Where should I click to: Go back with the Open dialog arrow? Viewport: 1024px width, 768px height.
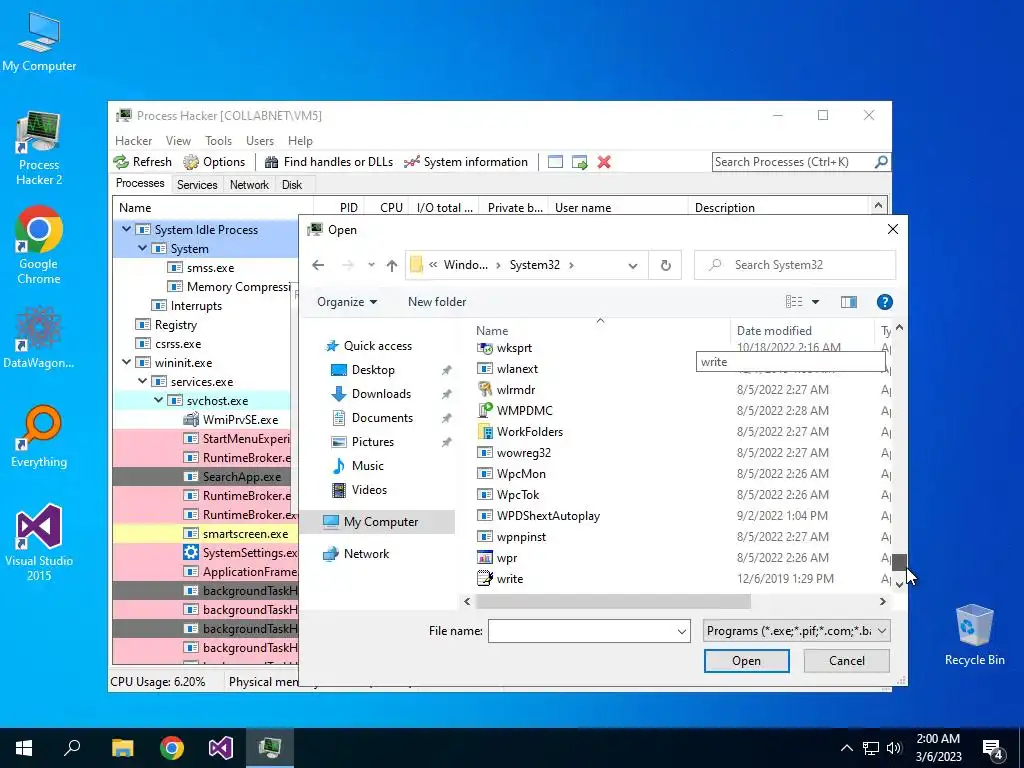tap(318, 264)
